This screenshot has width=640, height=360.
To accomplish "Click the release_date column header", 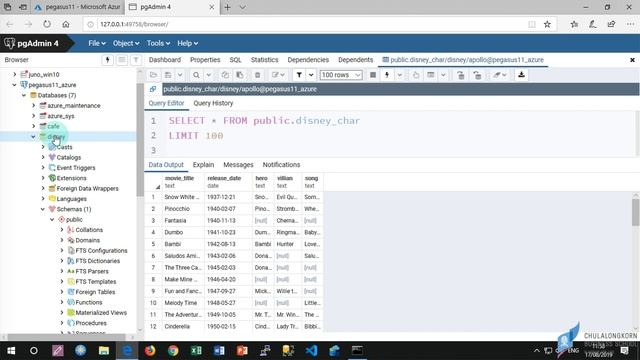I will click(x=228, y=182).
